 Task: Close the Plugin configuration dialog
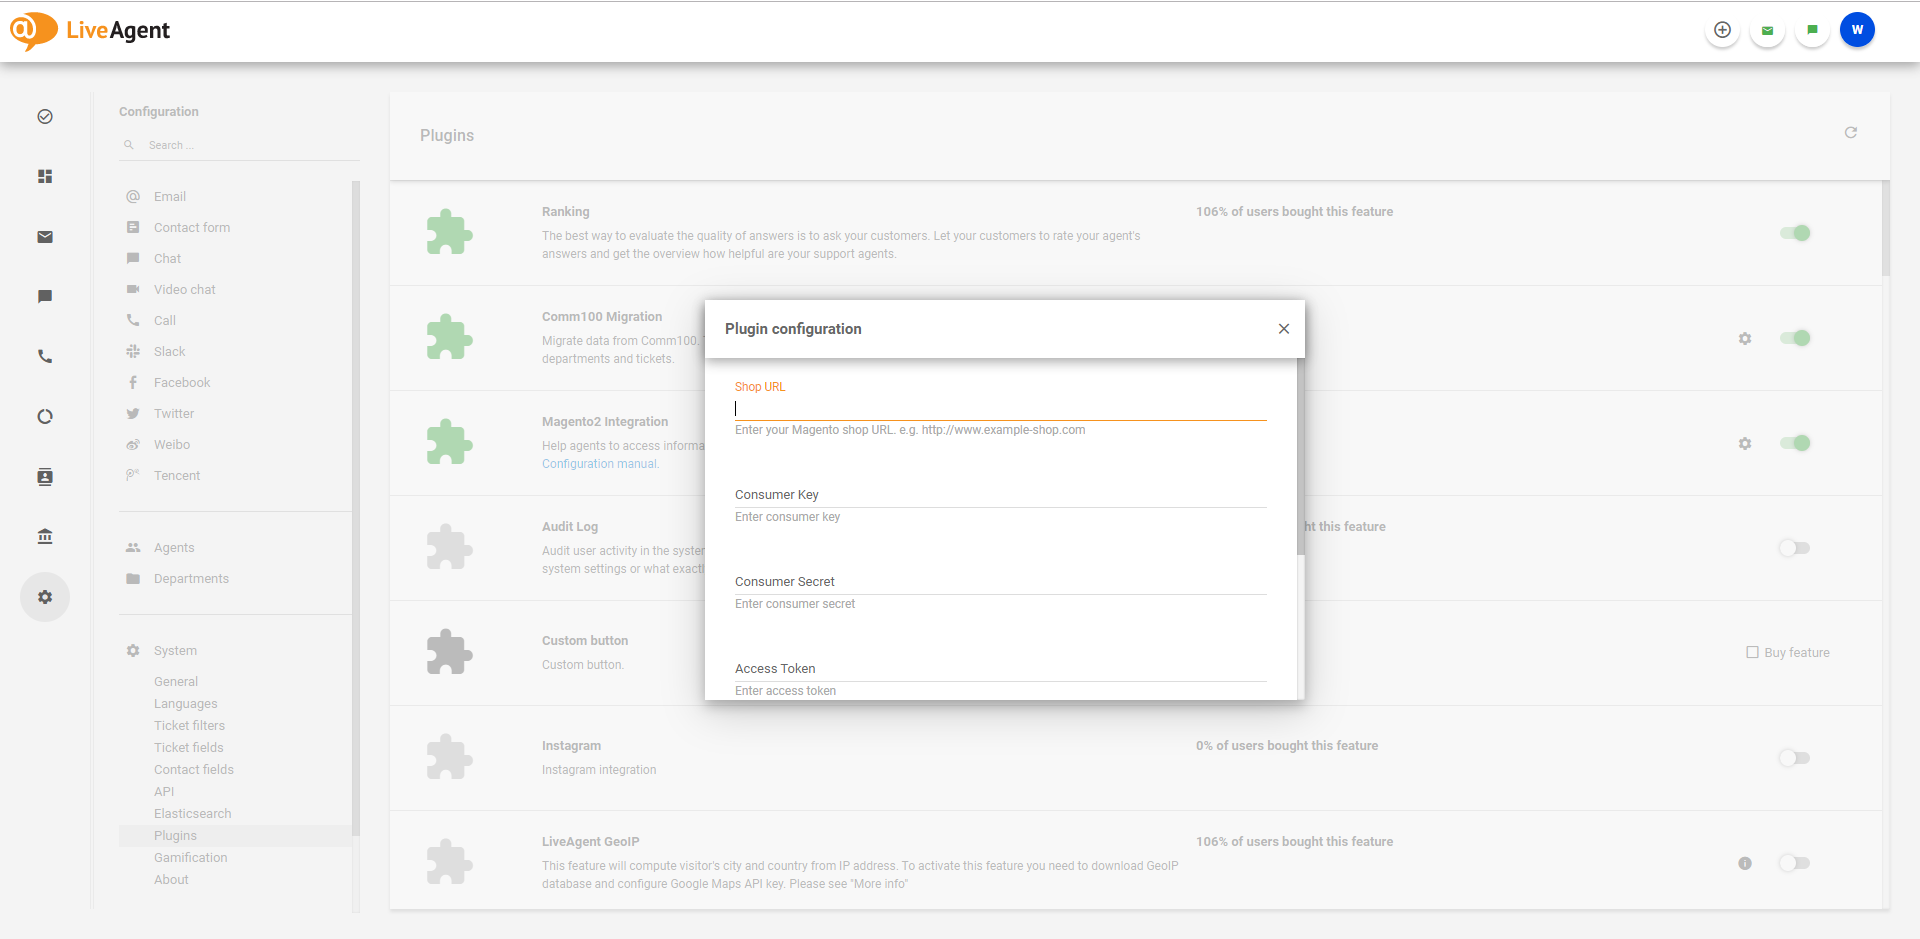pos(1283,329)
